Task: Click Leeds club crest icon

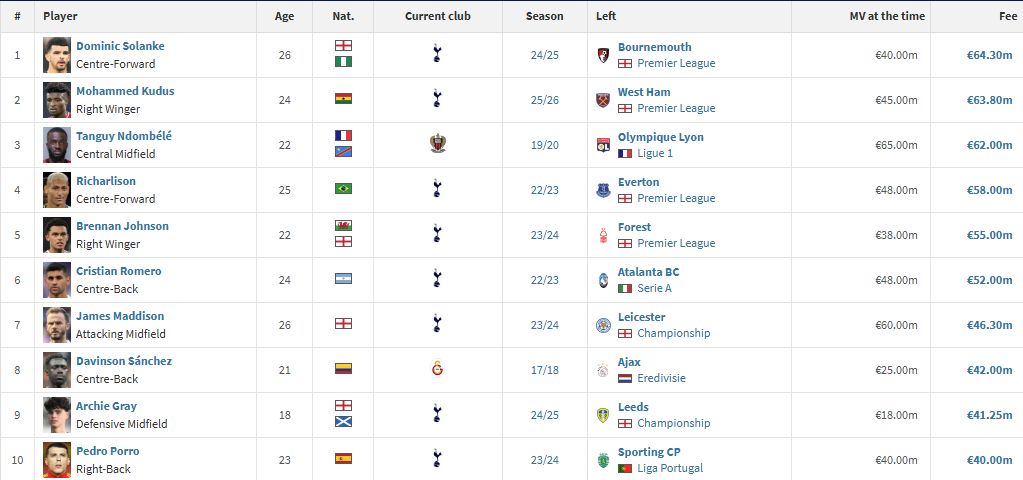Action: click(603, 415)
